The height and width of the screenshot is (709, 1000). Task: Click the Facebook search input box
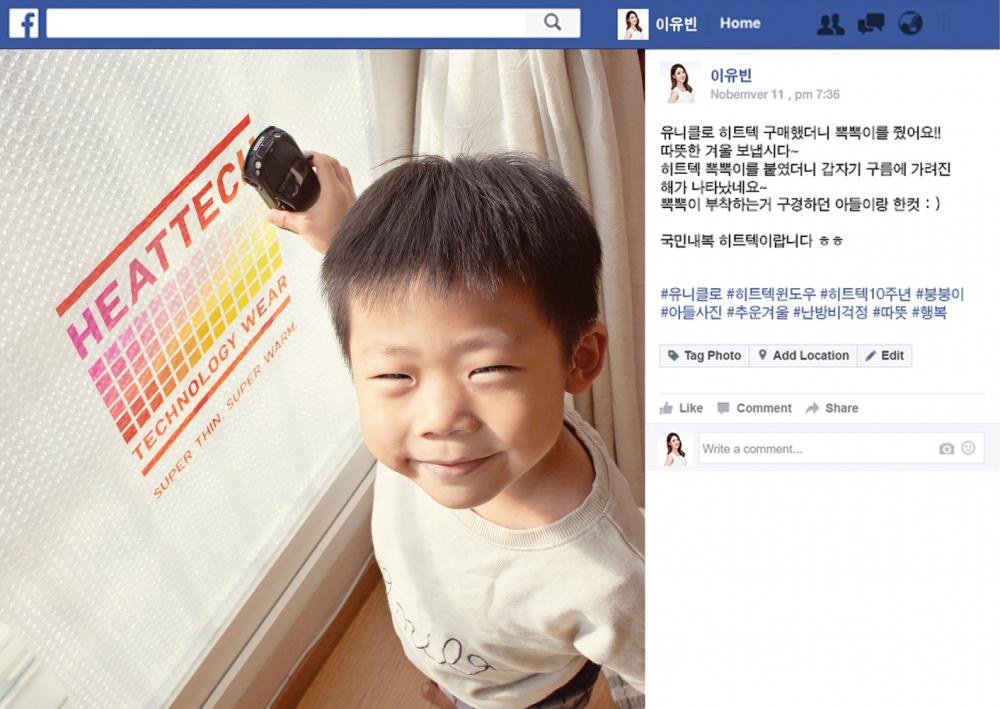(286, 24)
